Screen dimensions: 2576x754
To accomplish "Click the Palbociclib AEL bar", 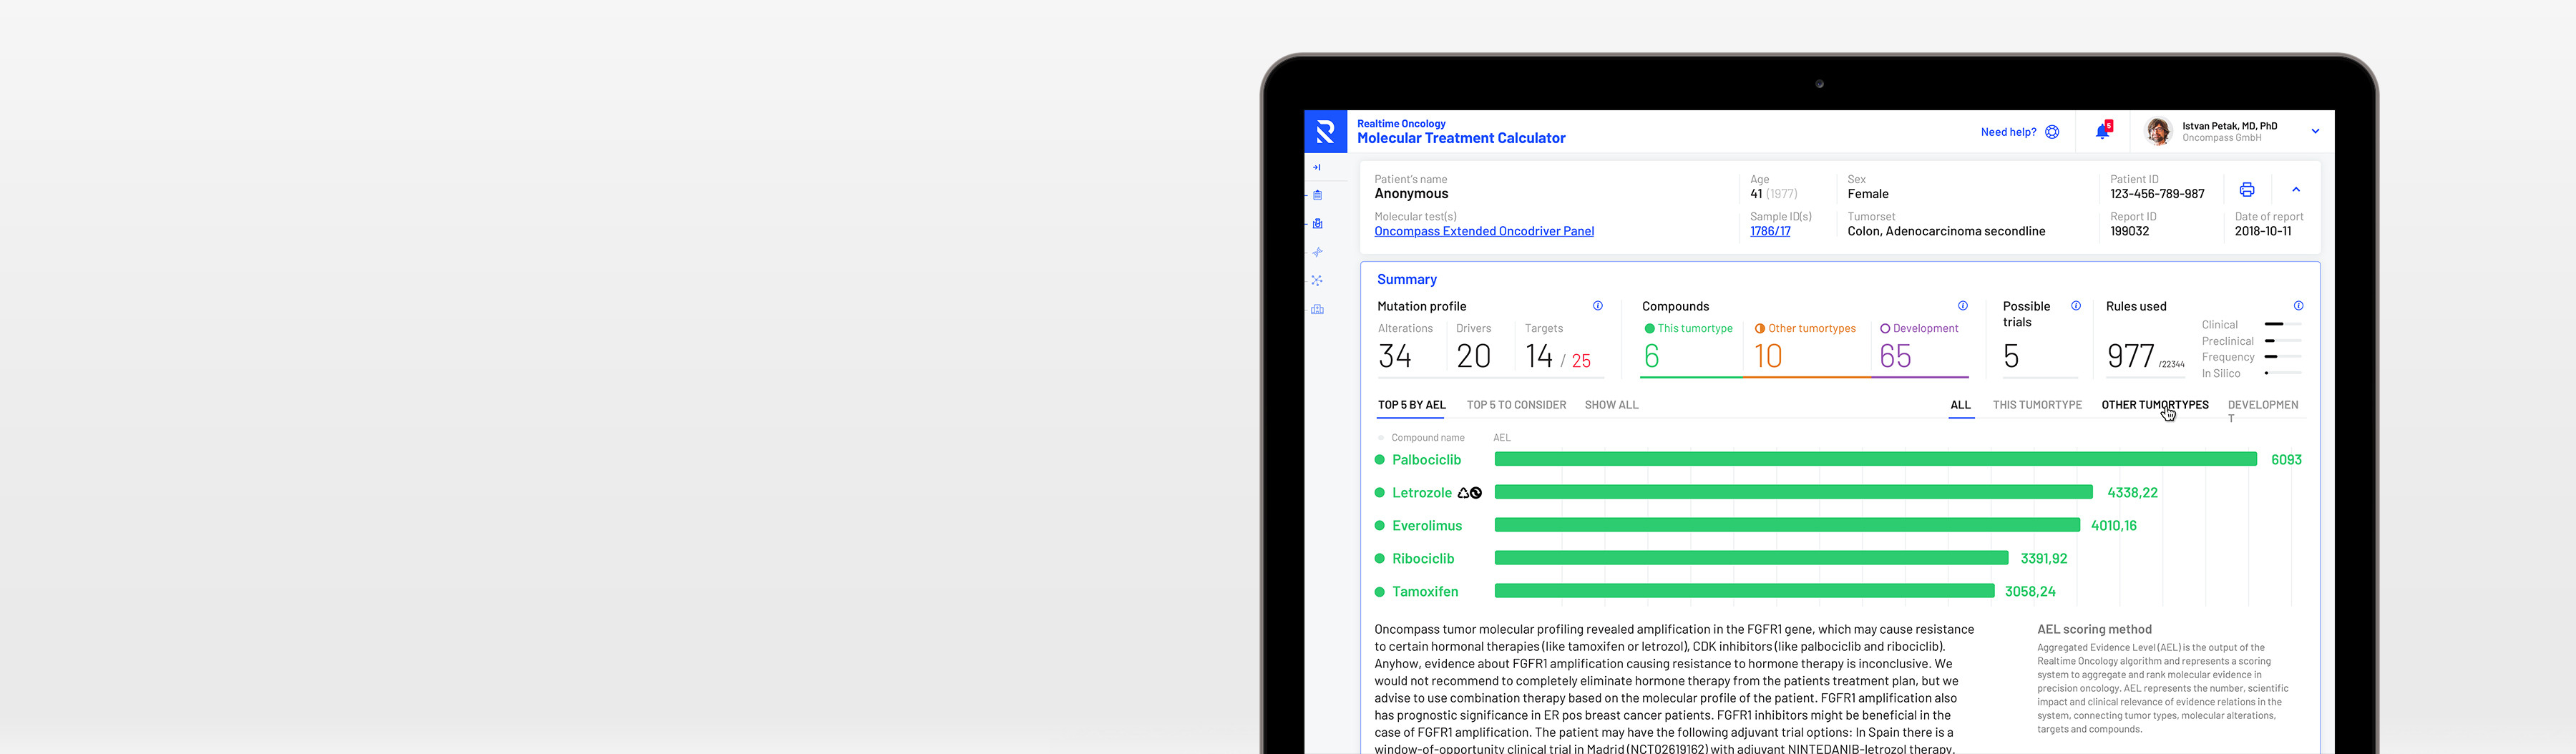I will (1875, 459).
